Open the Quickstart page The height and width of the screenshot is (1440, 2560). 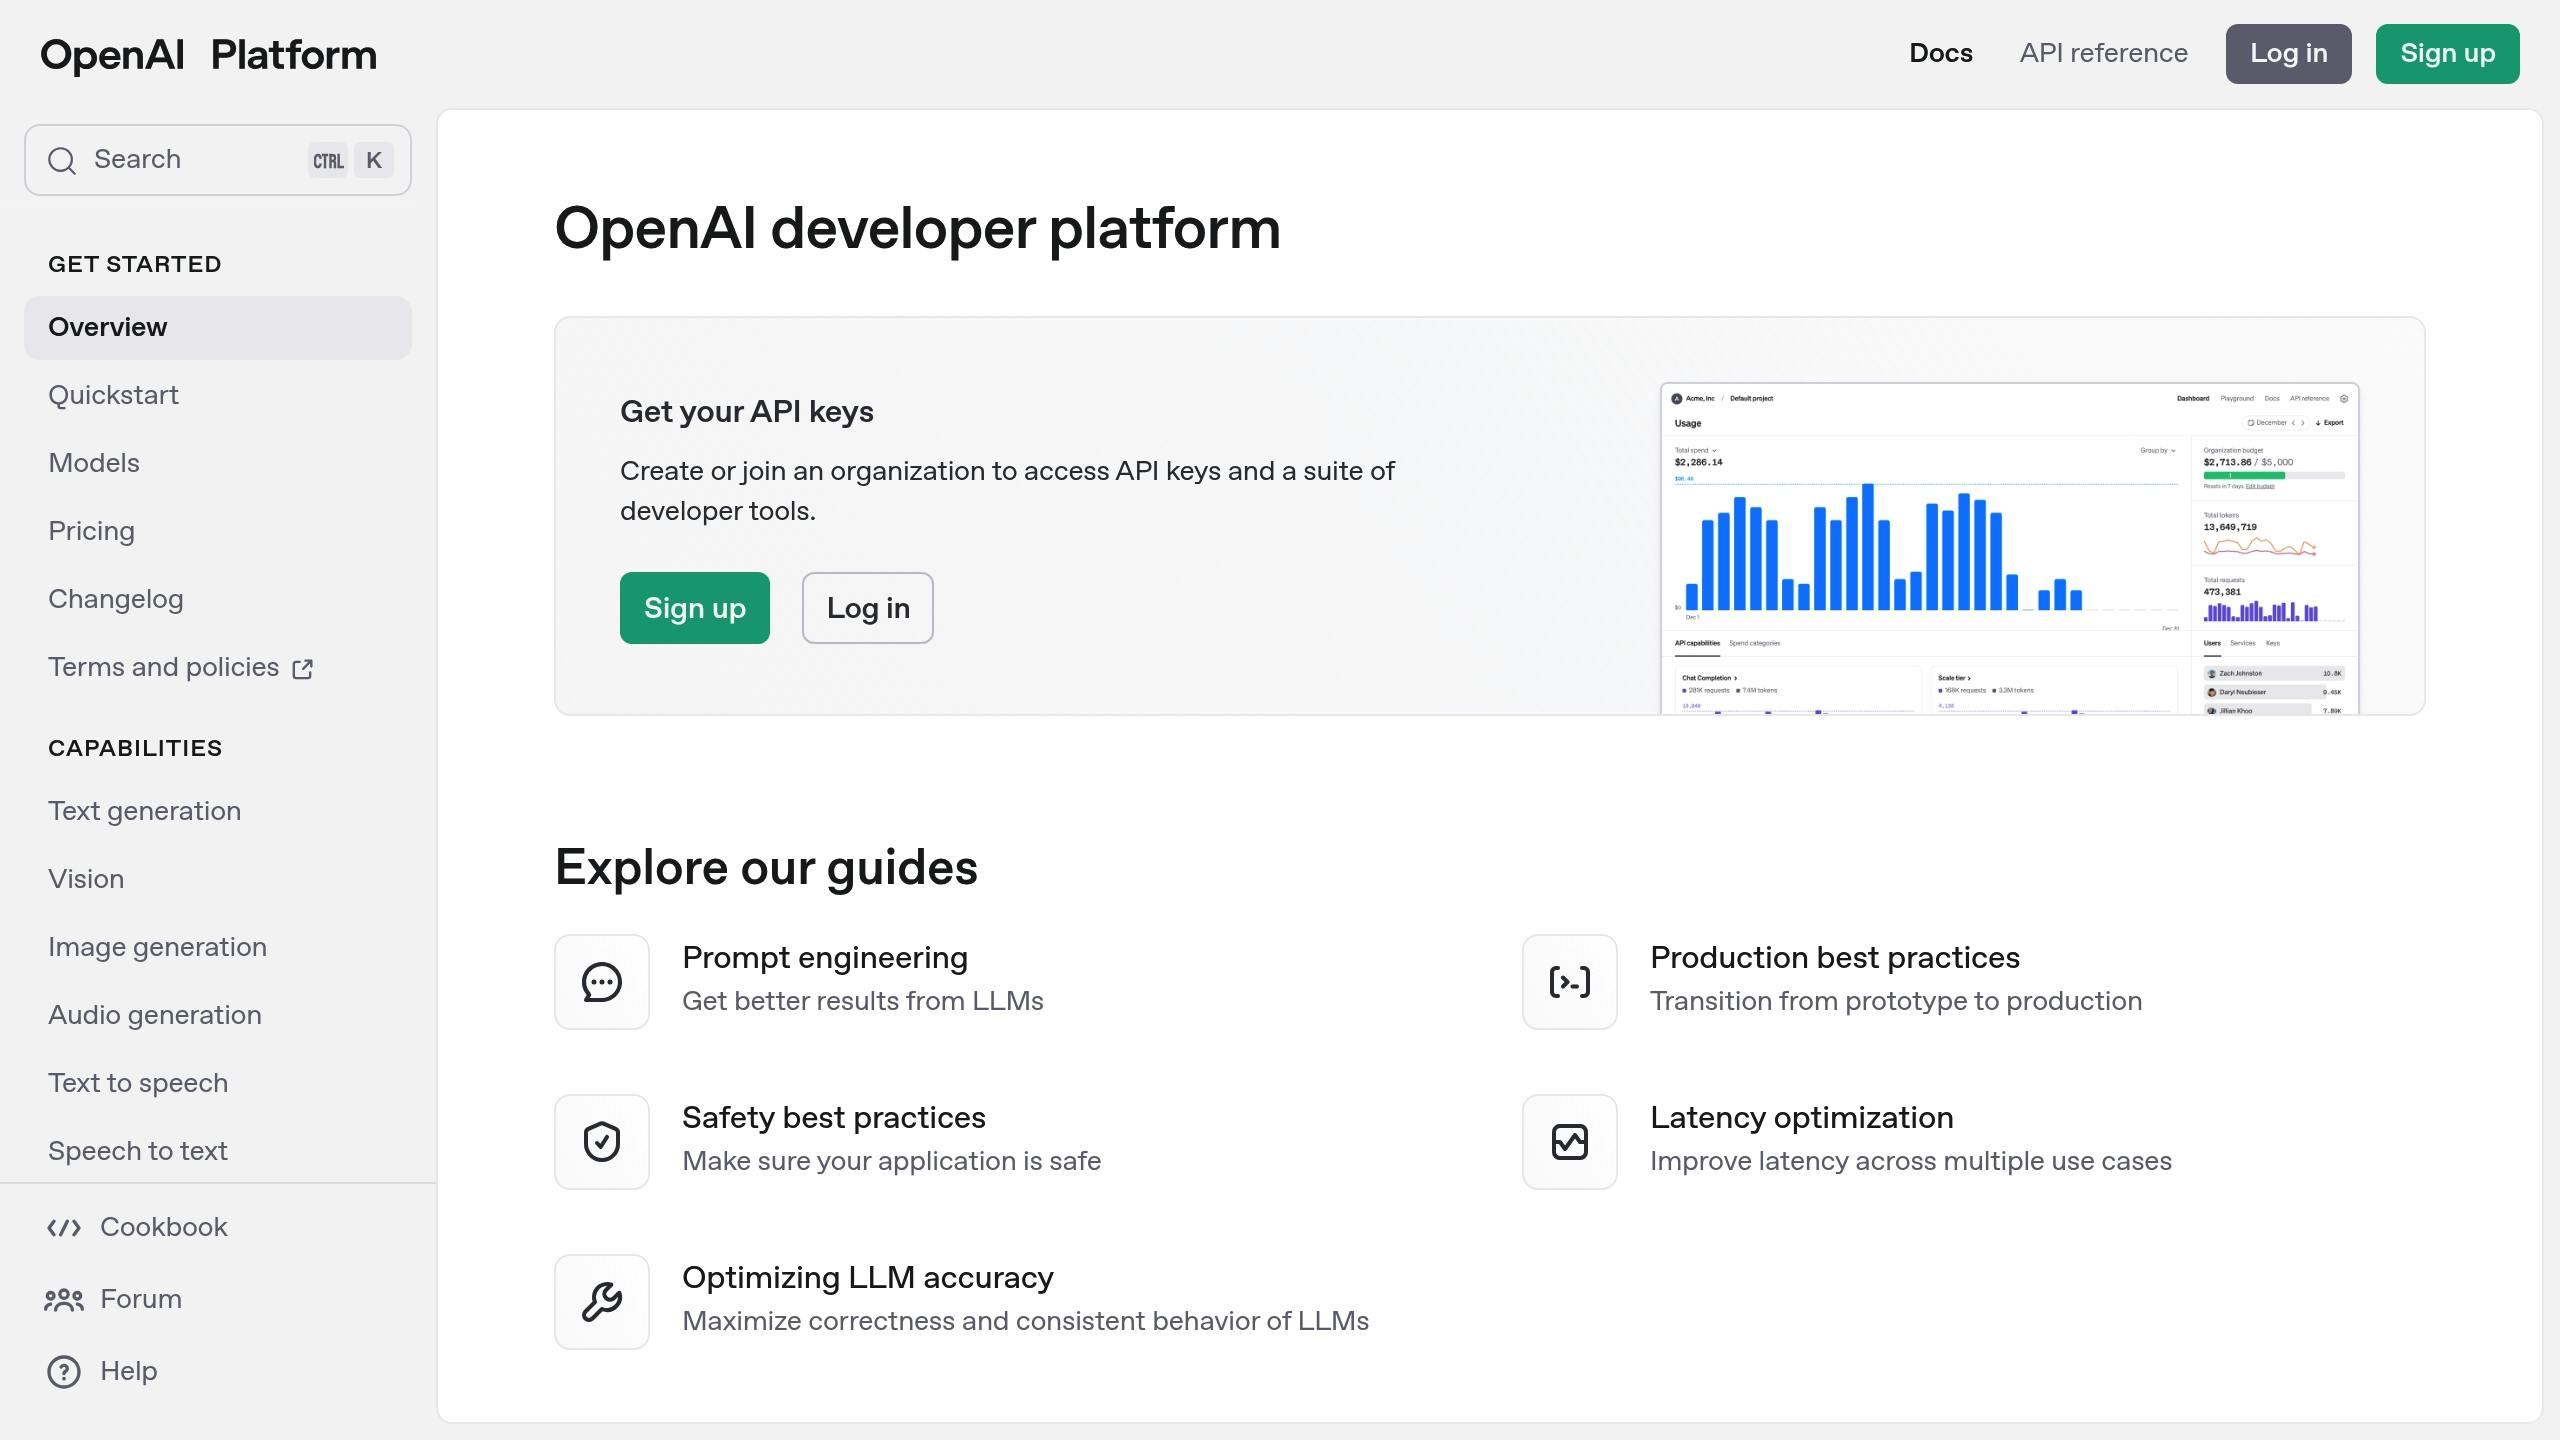(x=113, y=395)
